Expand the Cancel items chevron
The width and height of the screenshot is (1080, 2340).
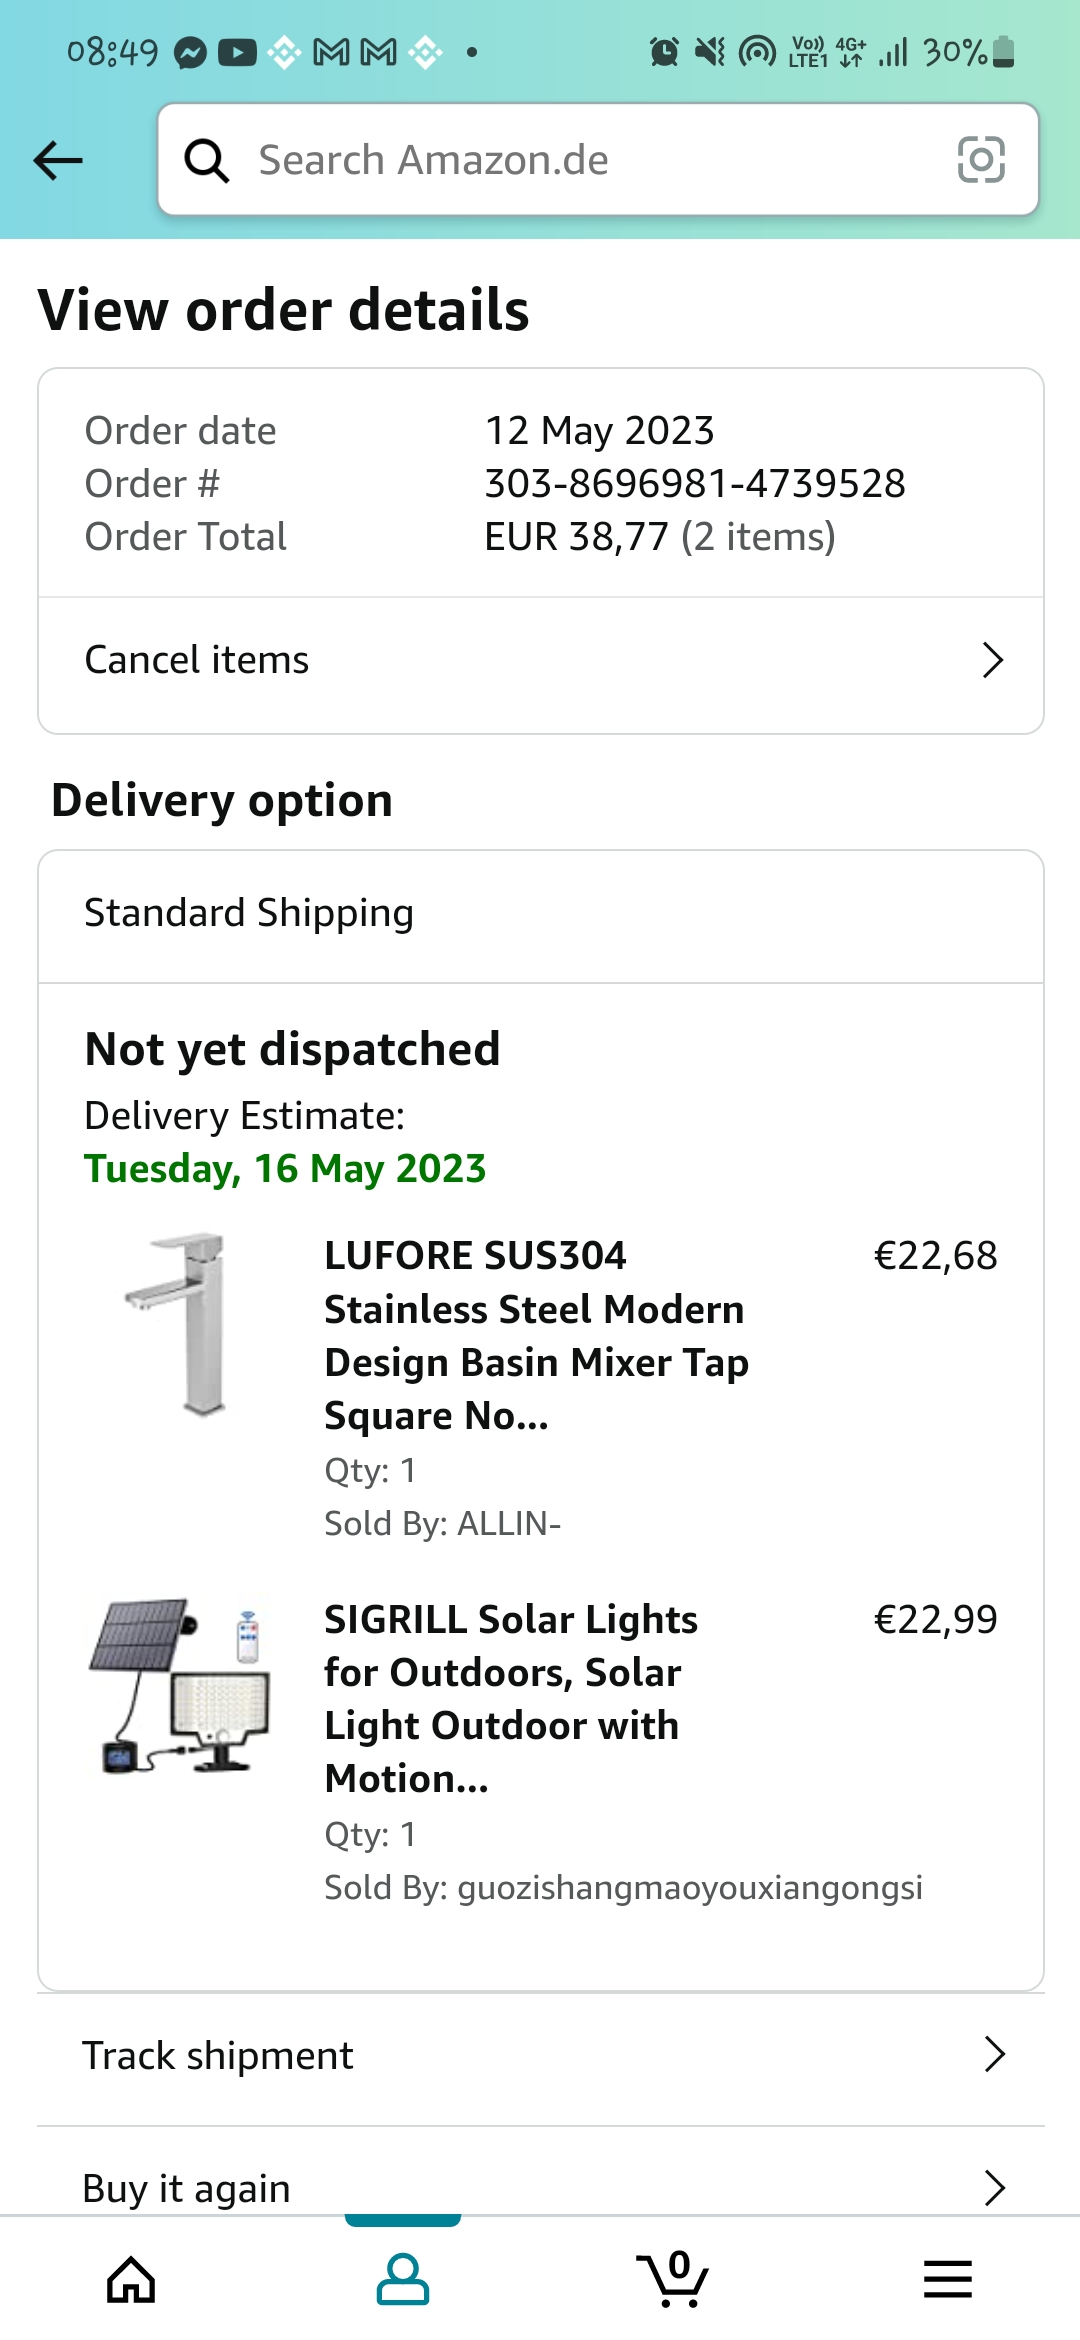tap(992, 660)
